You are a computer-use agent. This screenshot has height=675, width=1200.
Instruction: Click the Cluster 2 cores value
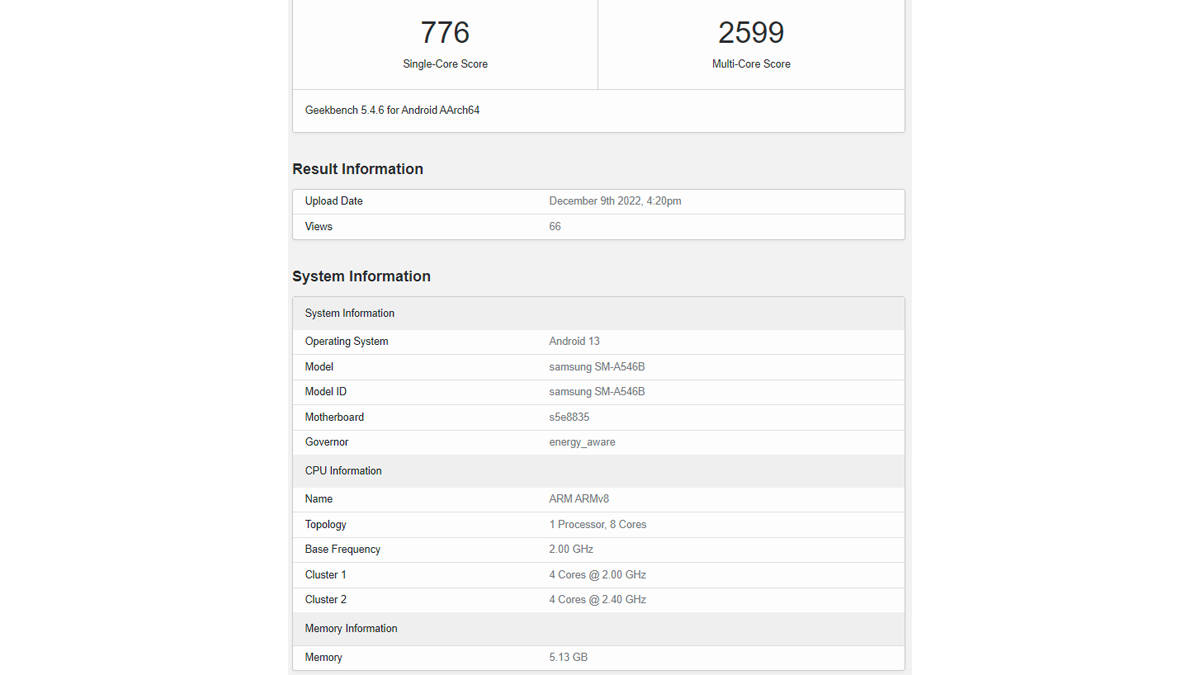(595, 599)
